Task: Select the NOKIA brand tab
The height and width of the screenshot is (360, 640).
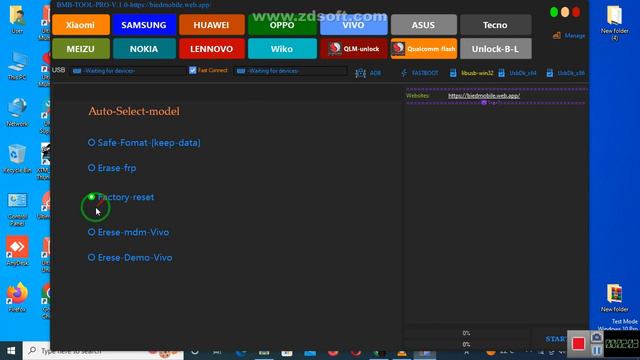Action: tap(144, 49)
